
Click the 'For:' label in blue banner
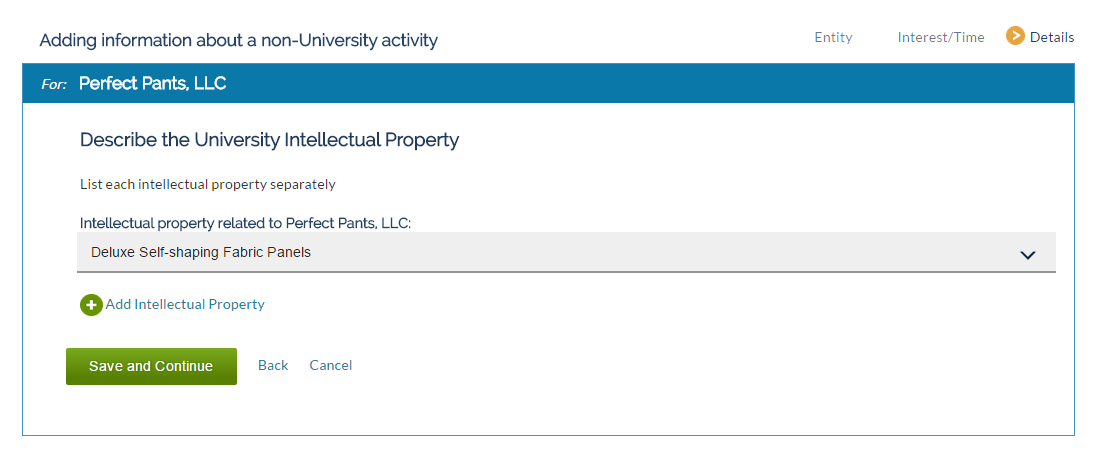[x=54, y=84]
